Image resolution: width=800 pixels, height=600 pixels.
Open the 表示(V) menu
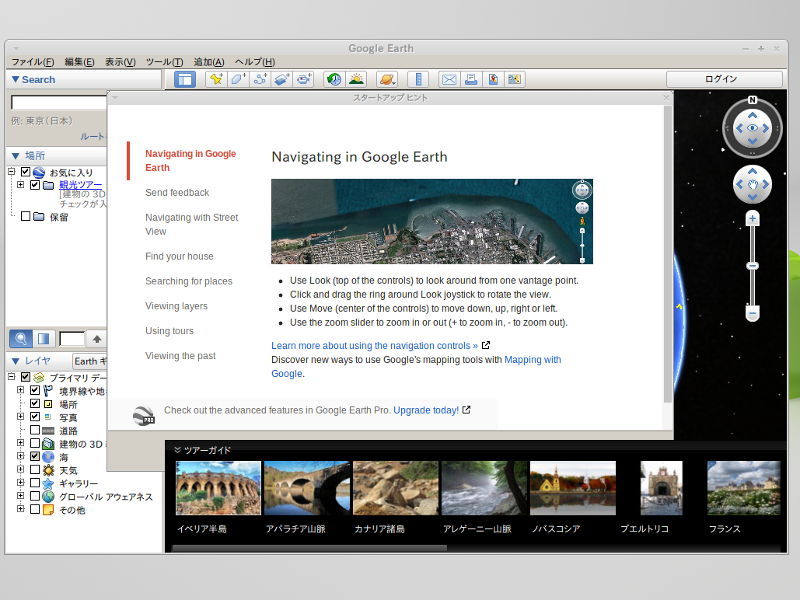point(120,62)
